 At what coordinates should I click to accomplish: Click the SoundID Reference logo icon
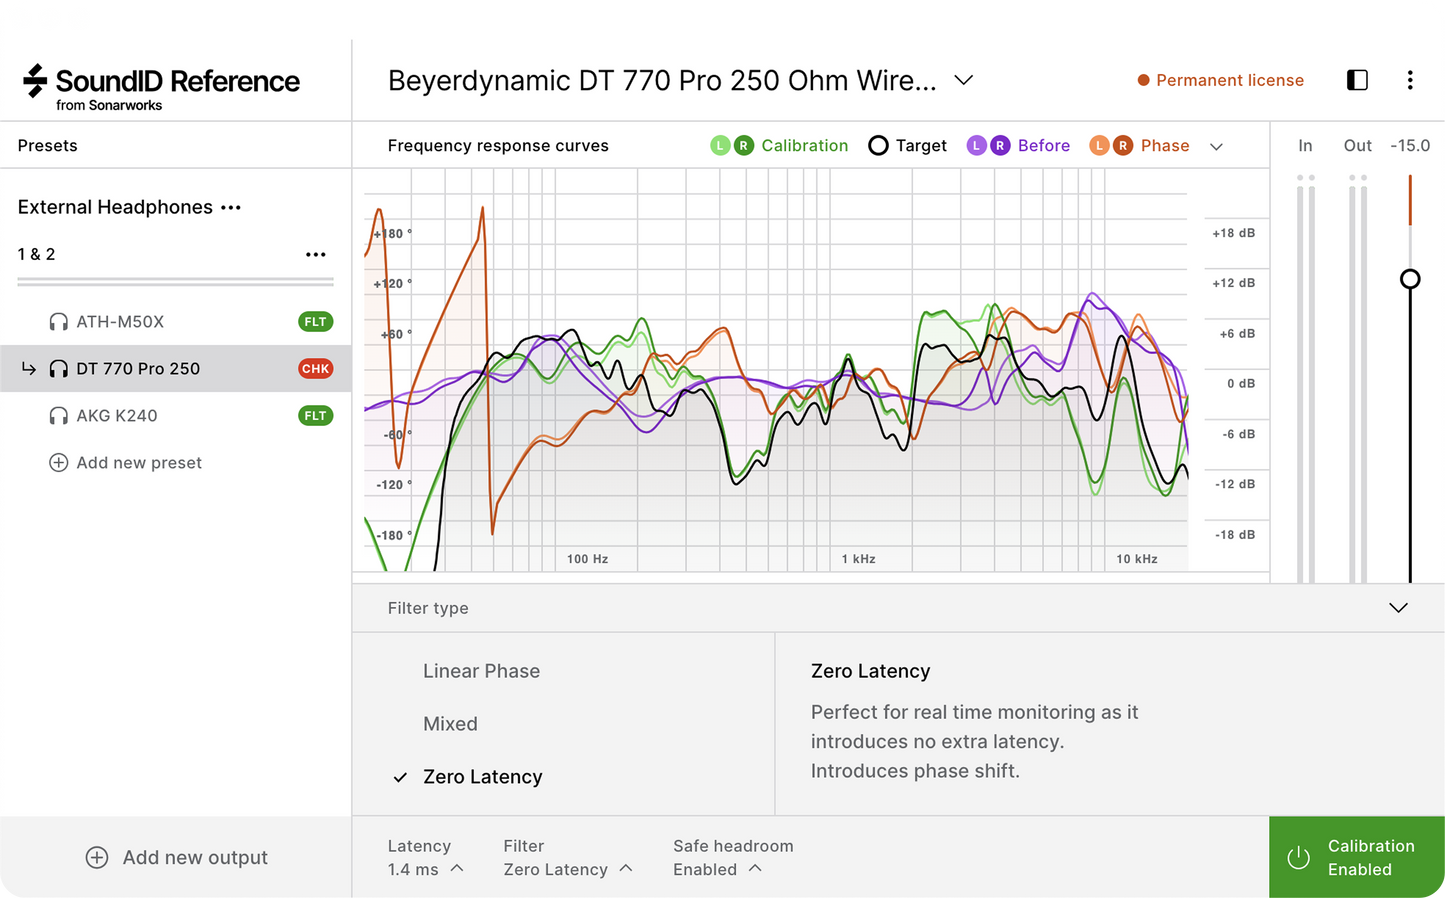(x=35, y=81)
